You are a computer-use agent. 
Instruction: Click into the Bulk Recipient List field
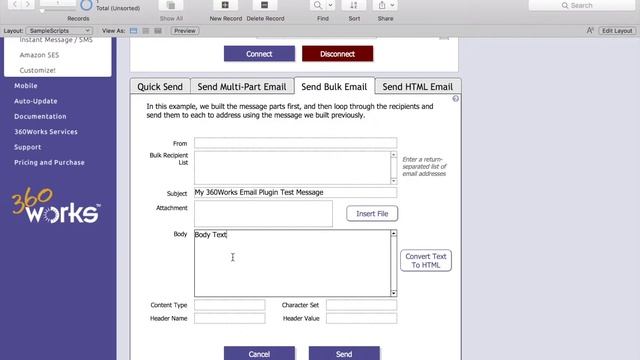[x=292, y=168]
